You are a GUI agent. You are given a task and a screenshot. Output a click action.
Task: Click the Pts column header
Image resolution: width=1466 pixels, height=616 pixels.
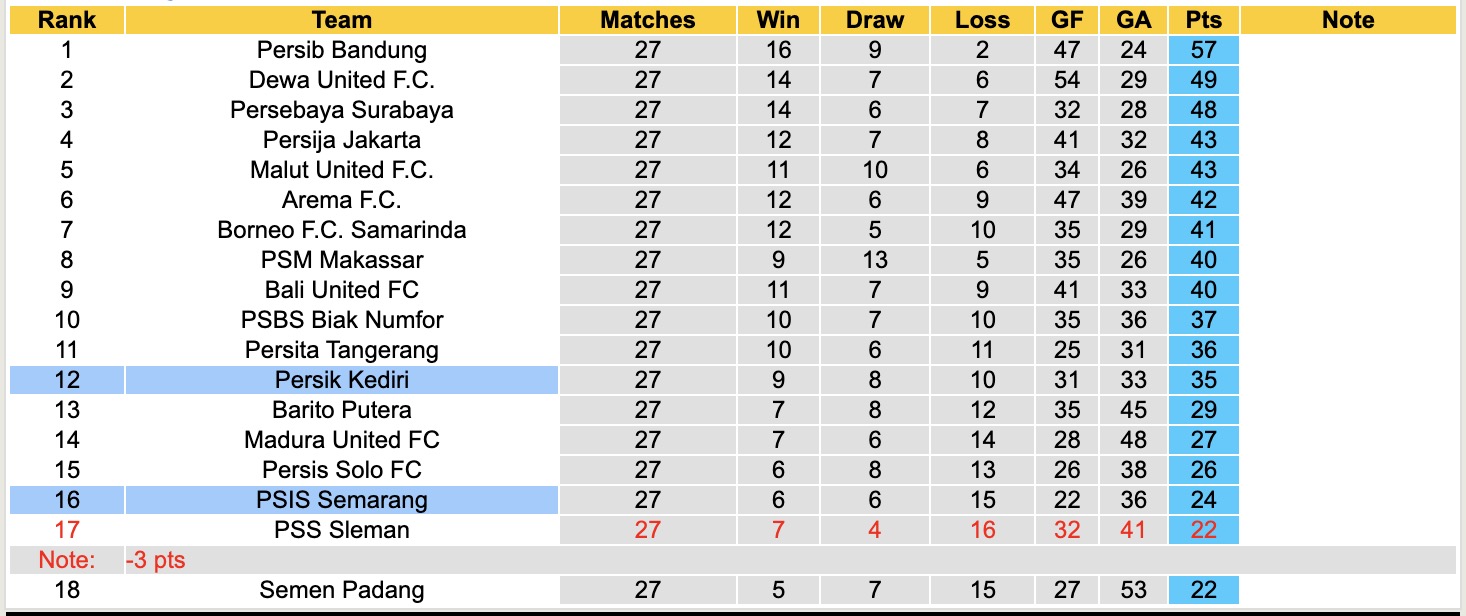[1203, 20]
